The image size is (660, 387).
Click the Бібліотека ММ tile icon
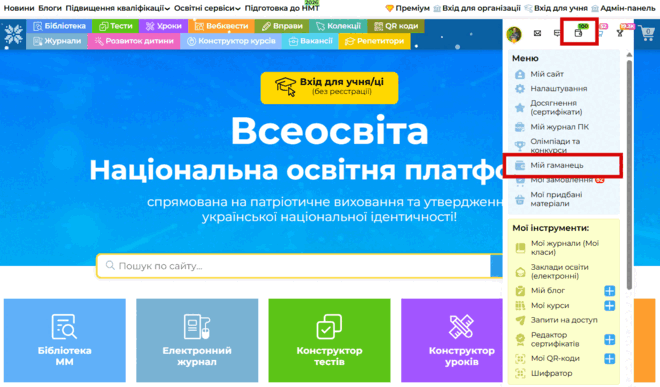point(64,326)
